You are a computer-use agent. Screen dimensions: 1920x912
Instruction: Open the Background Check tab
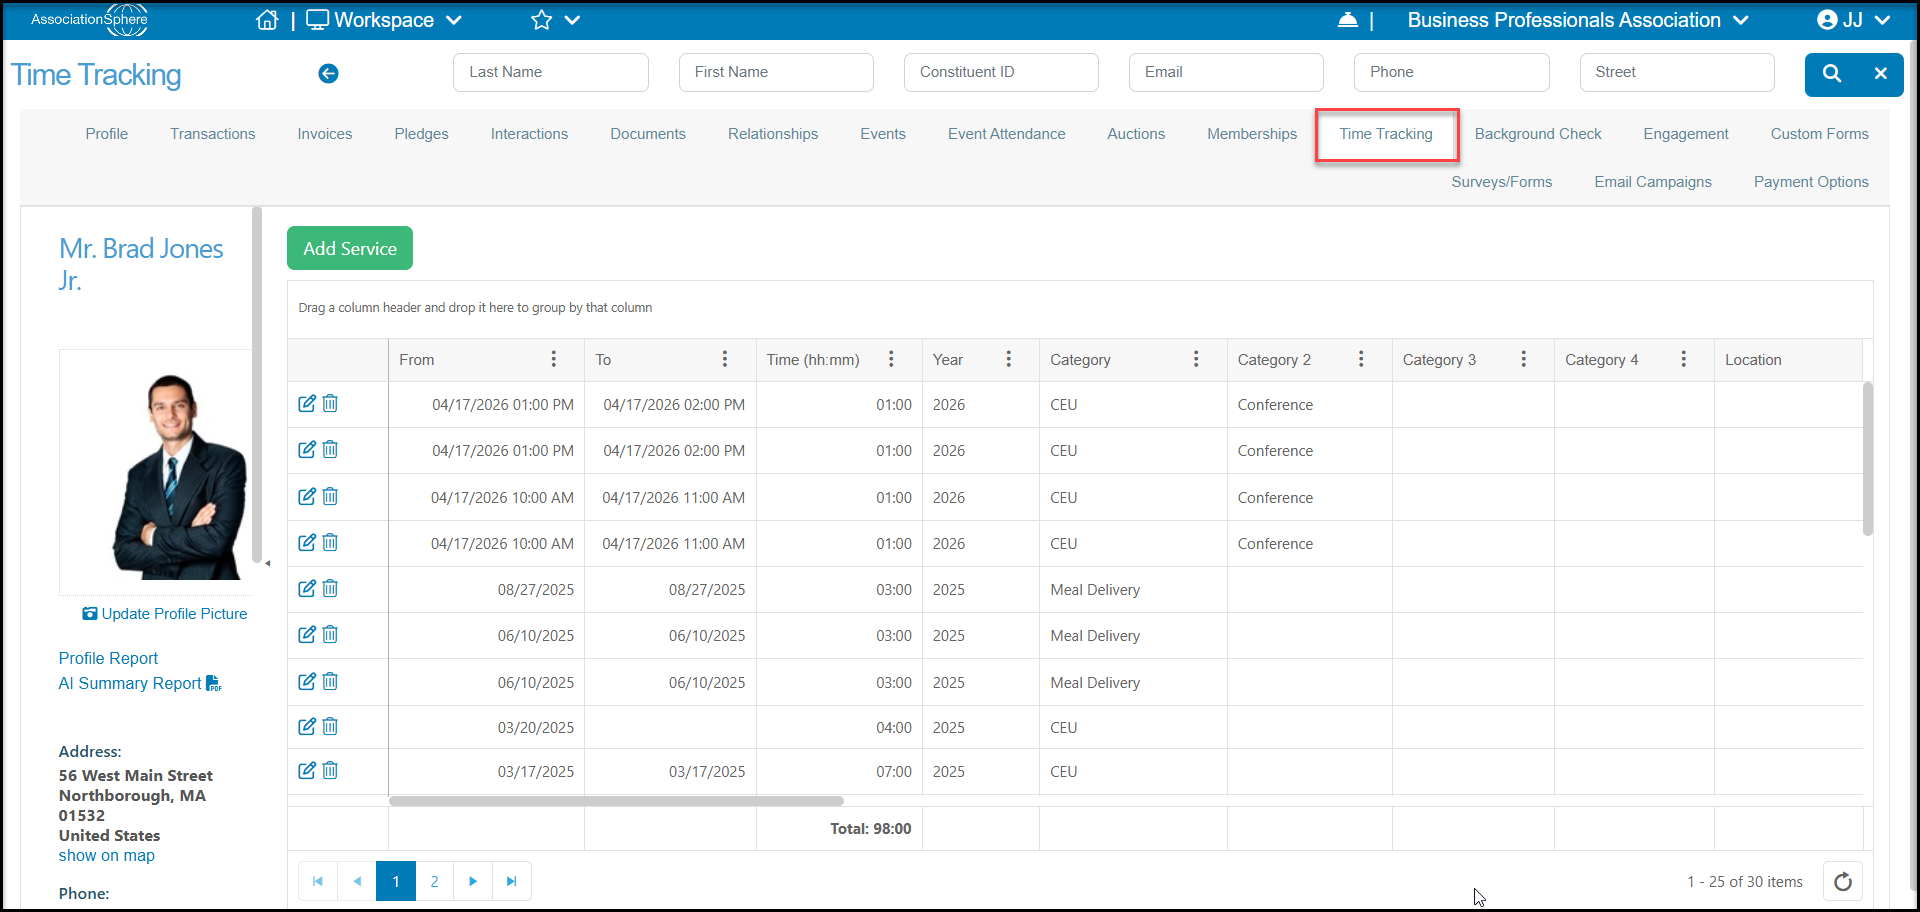[1538, 134]
